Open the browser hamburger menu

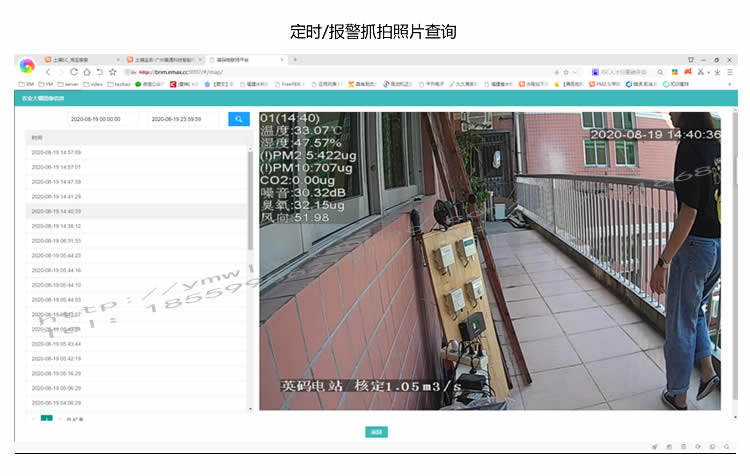coord(730,72)
